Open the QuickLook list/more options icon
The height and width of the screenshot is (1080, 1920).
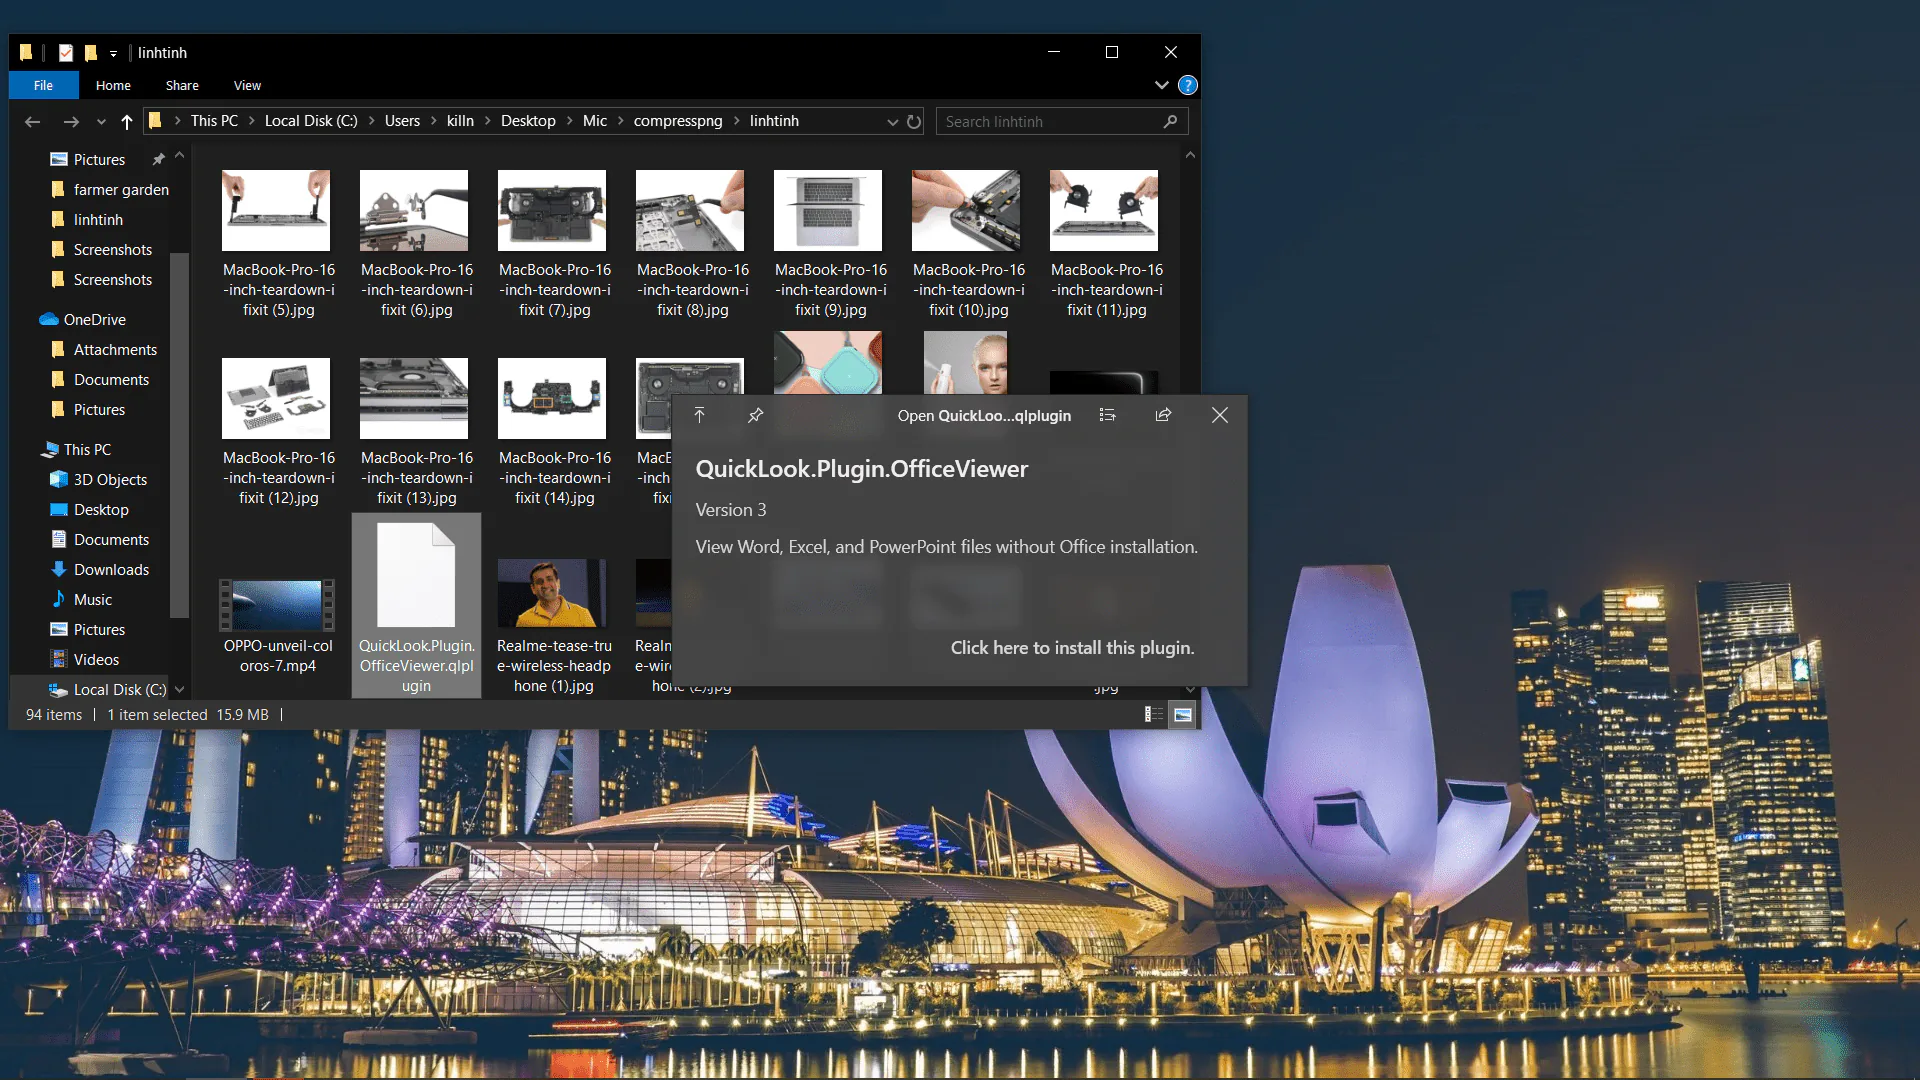tap(1107, 415)
